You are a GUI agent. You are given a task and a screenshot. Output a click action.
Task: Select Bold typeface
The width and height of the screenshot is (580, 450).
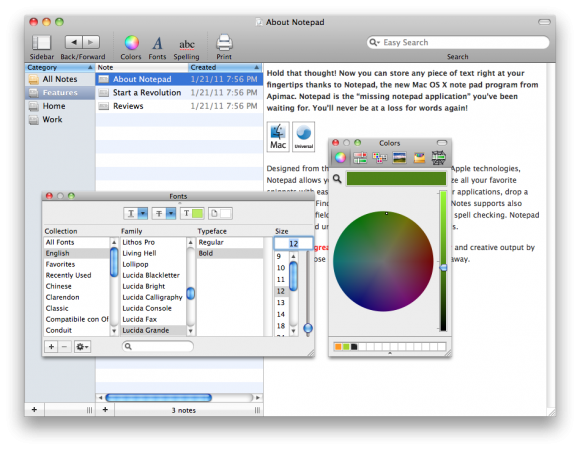[230, 253]
